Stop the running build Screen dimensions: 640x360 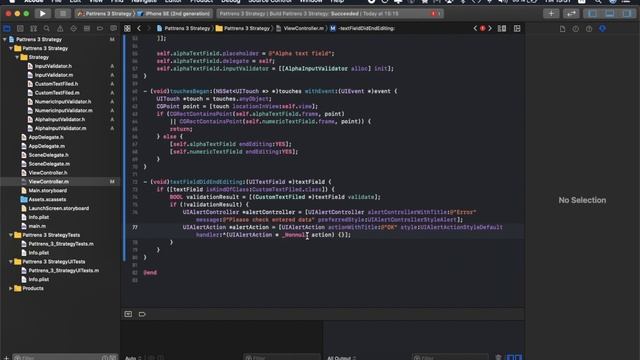(x=63, y=13)
